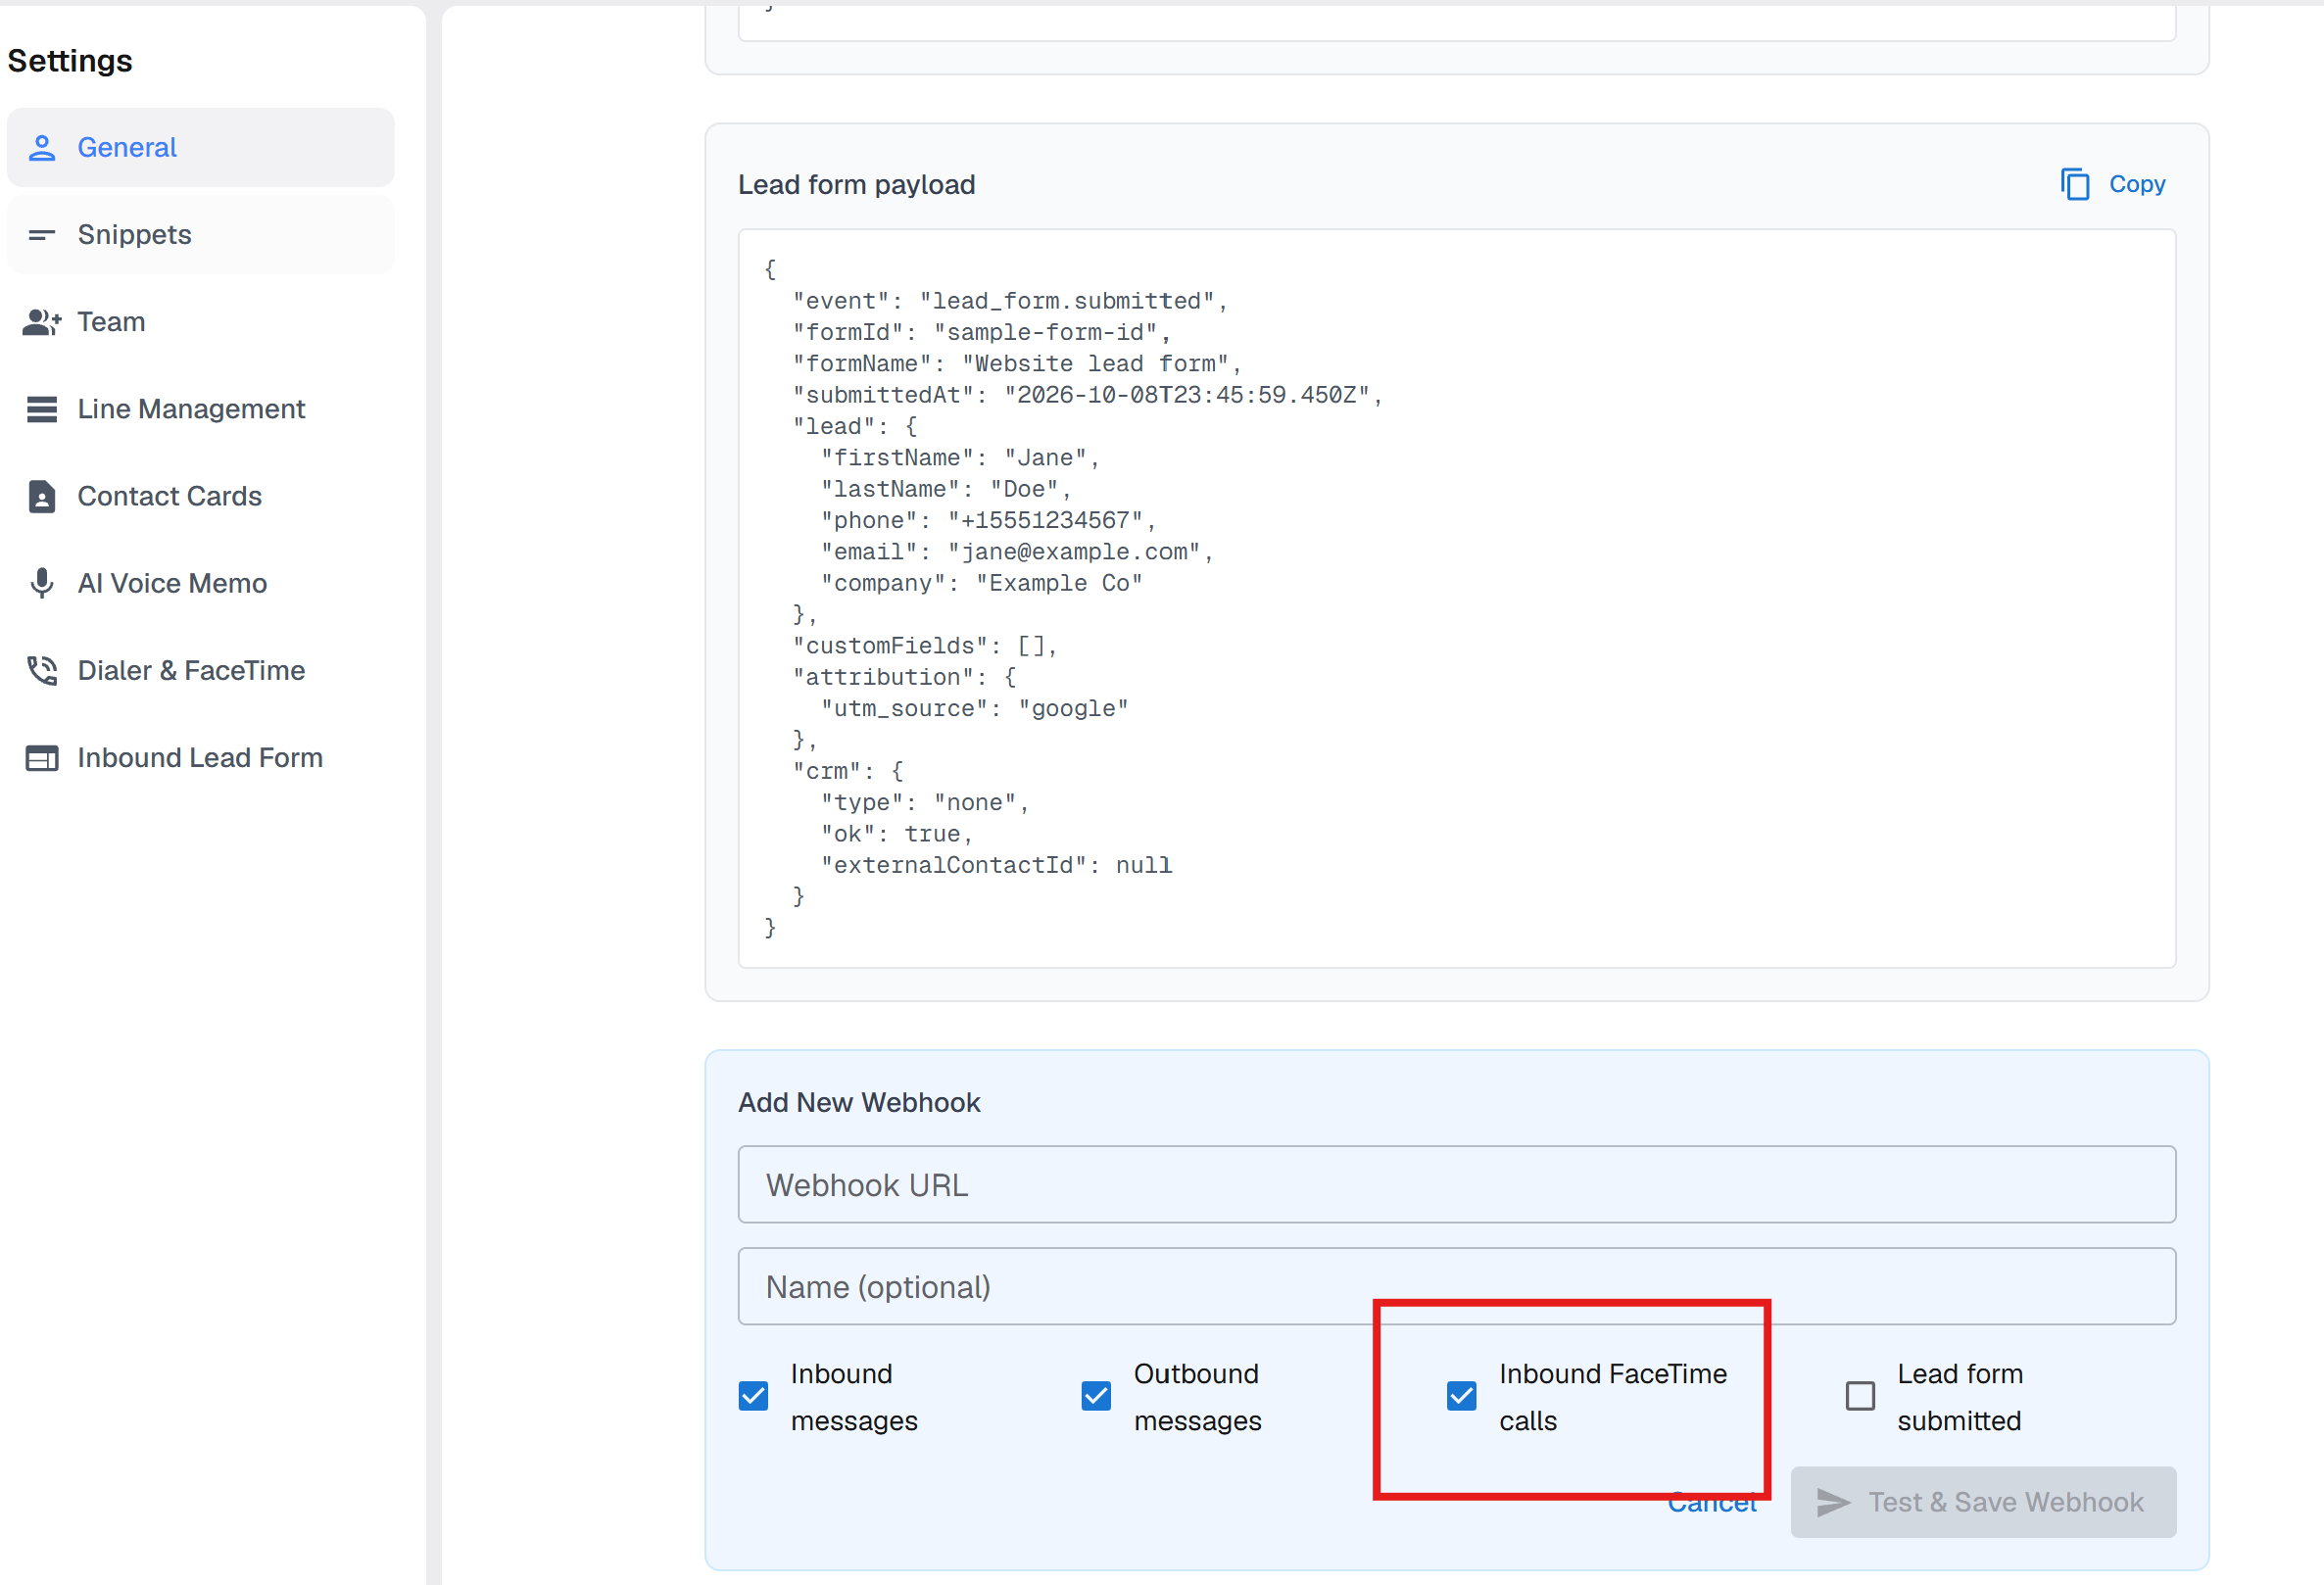This screenshot has height=1585, width=2324.
Task: Focus the Webhook URL field
Action: (x=1457, y=1184)
